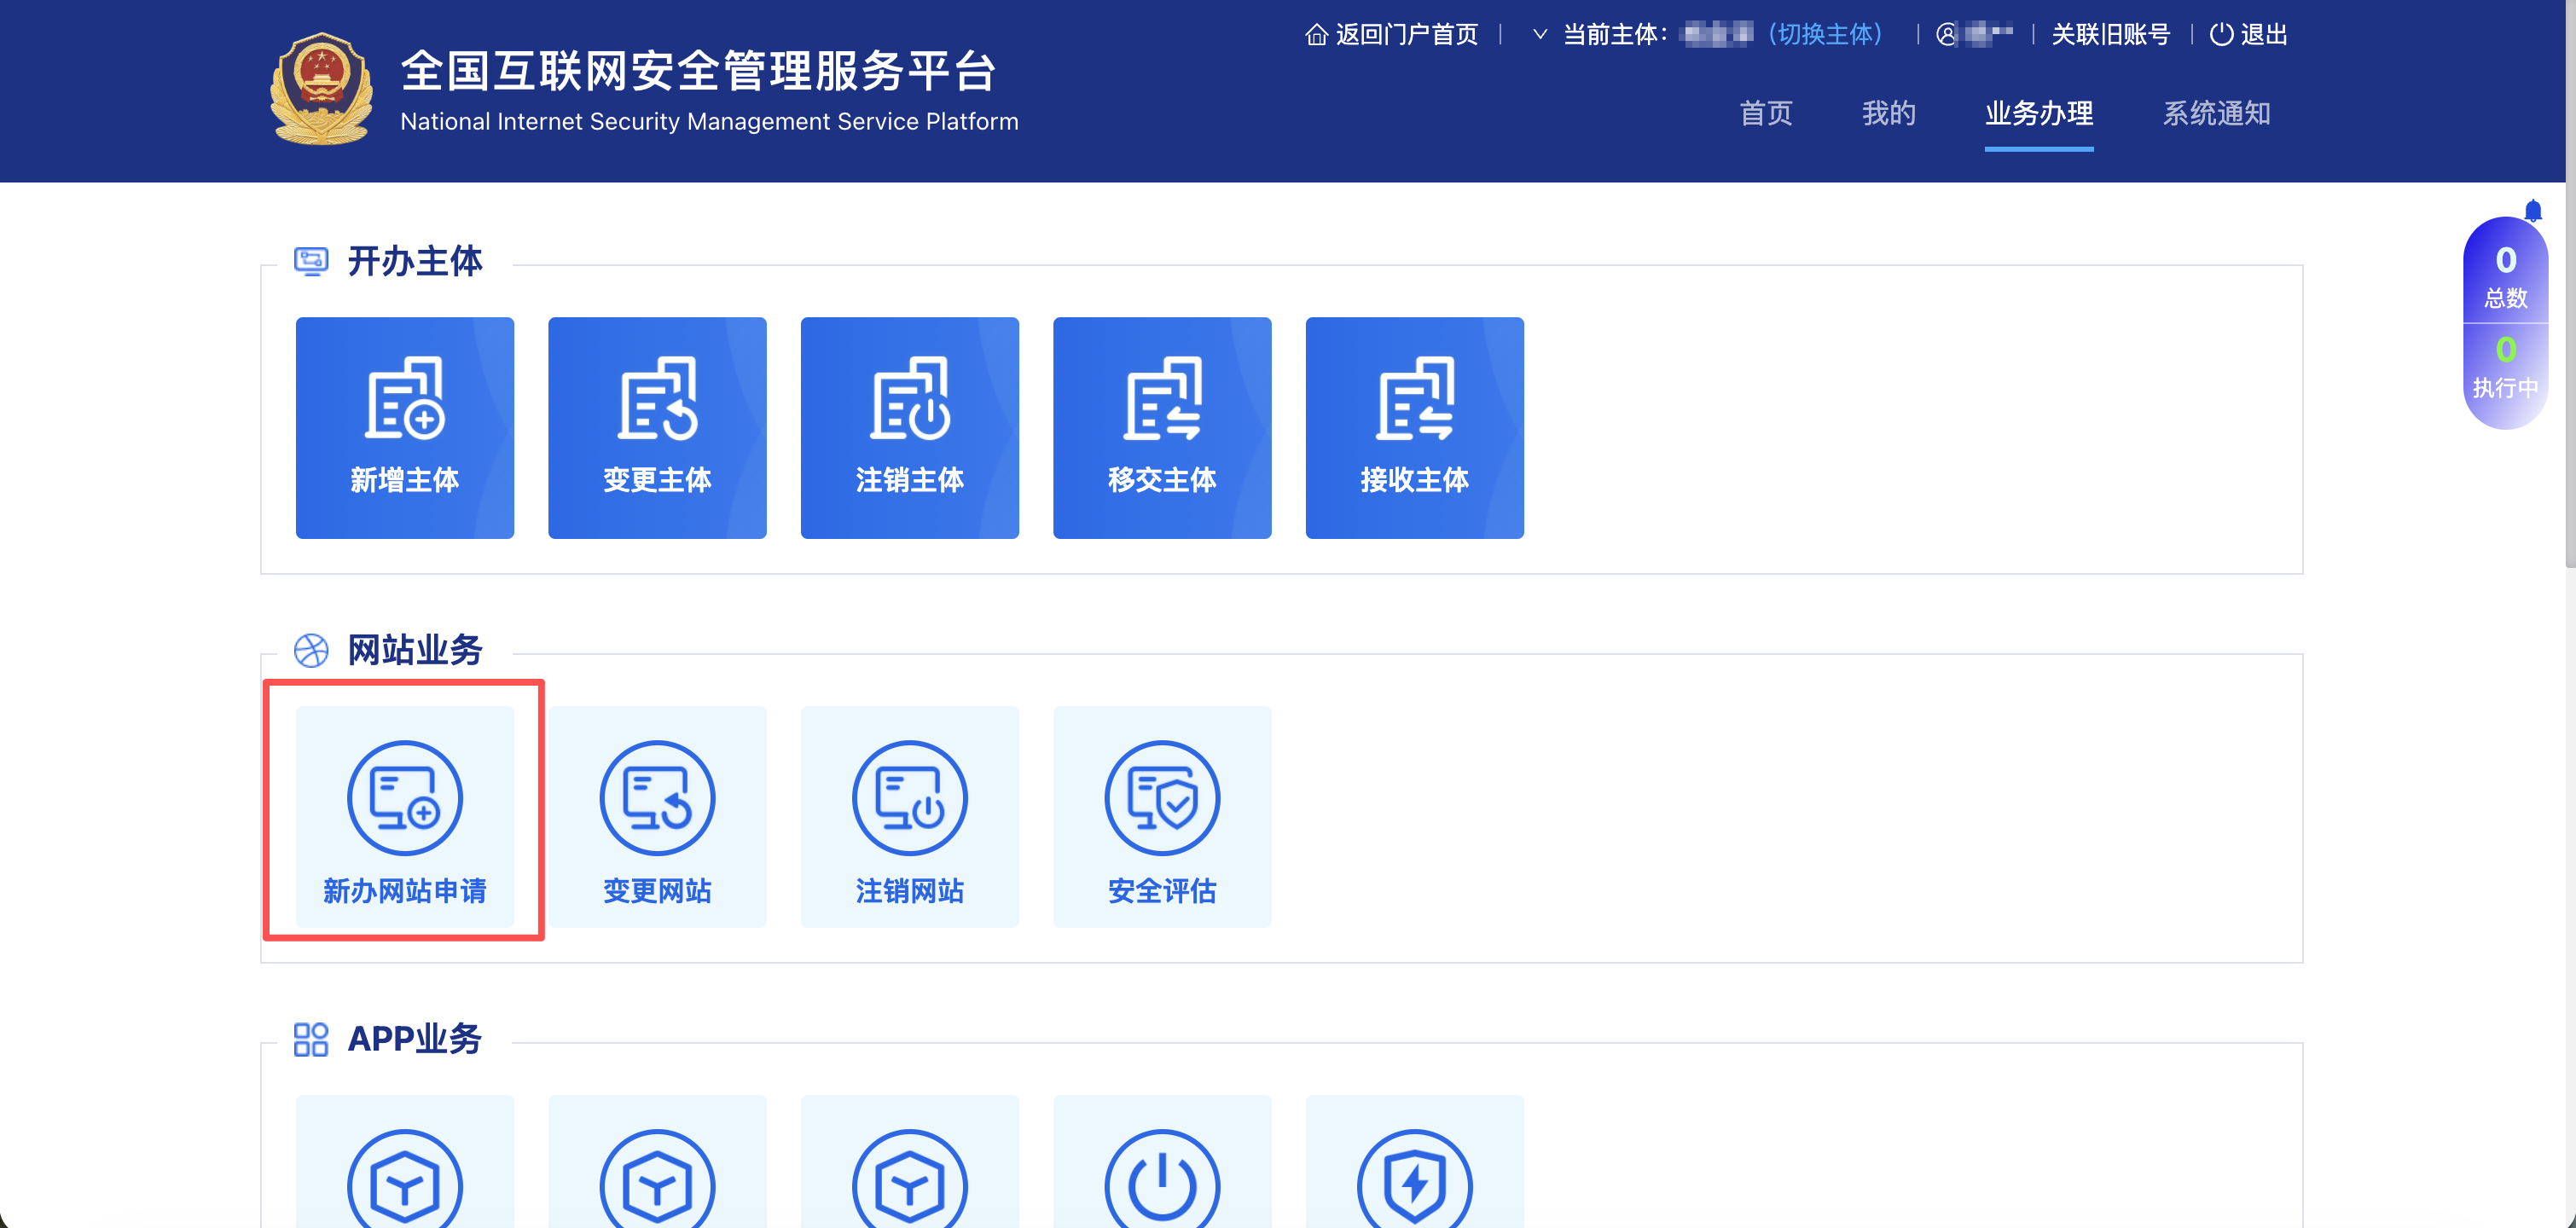Open the 新增主体 (Add Entity) icon

pyautogui.click(x=404, y=427)
